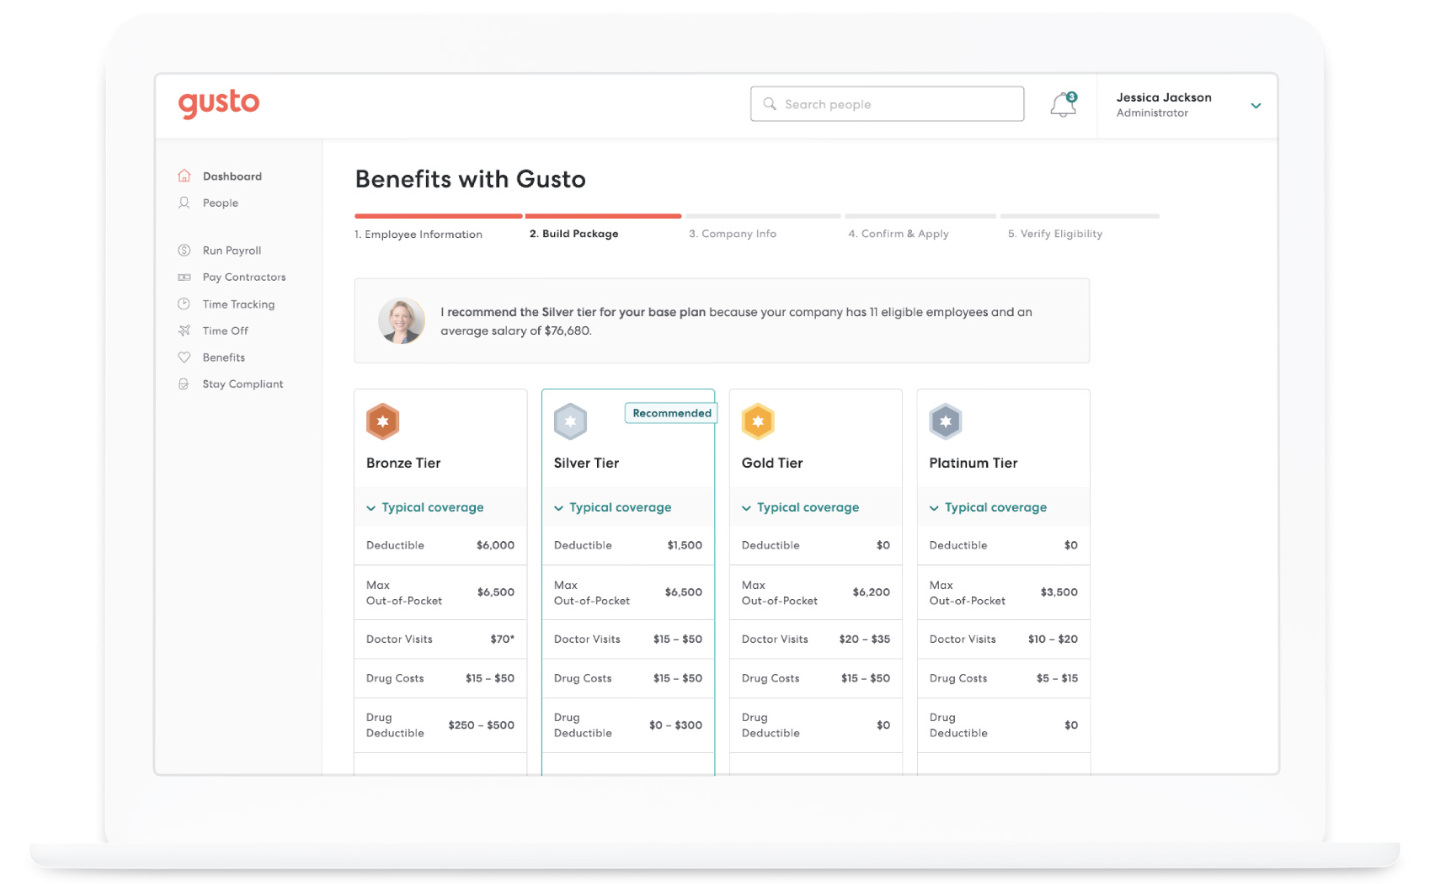Click the Stay Compliant document icon
The width and height of the screenshot is (1430, 884).
[x=184, y=384]
